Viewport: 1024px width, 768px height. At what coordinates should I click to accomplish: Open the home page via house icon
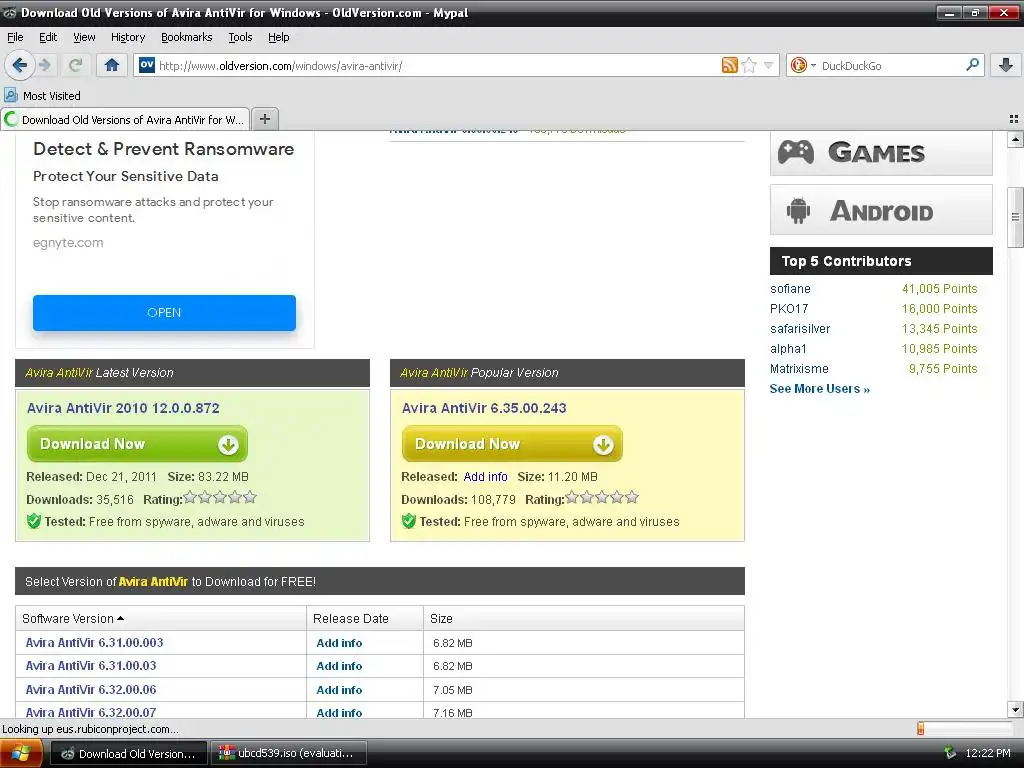tap(112, 65)
